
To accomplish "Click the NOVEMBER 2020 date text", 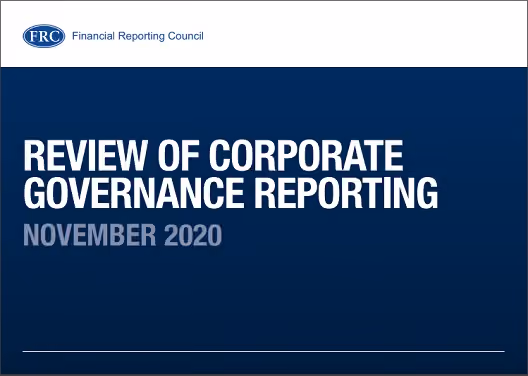I will (123, 235).
